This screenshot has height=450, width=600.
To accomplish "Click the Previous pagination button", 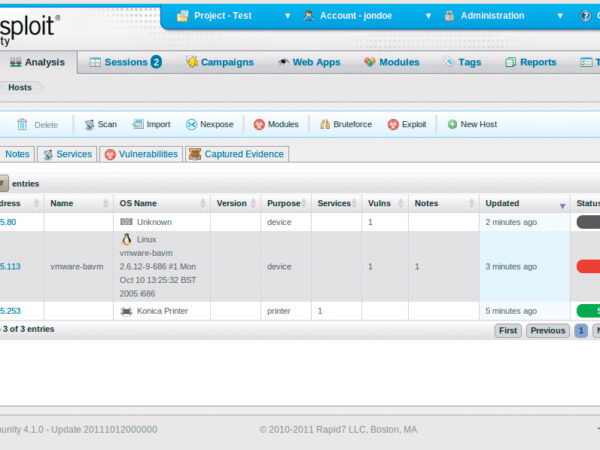I will tap(547, 330).
